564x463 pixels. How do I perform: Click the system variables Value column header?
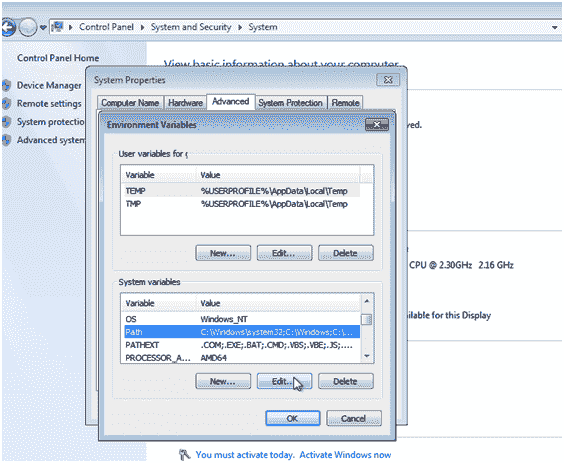(x=278, y=303)
